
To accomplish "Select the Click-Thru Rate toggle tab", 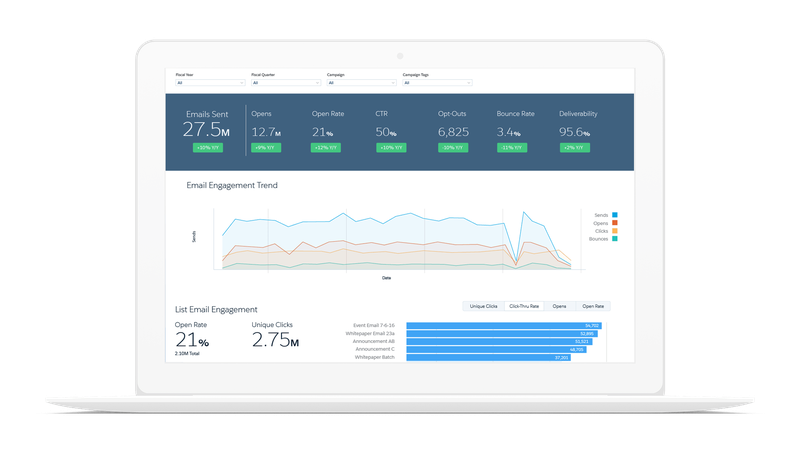I will click(524, 306).
